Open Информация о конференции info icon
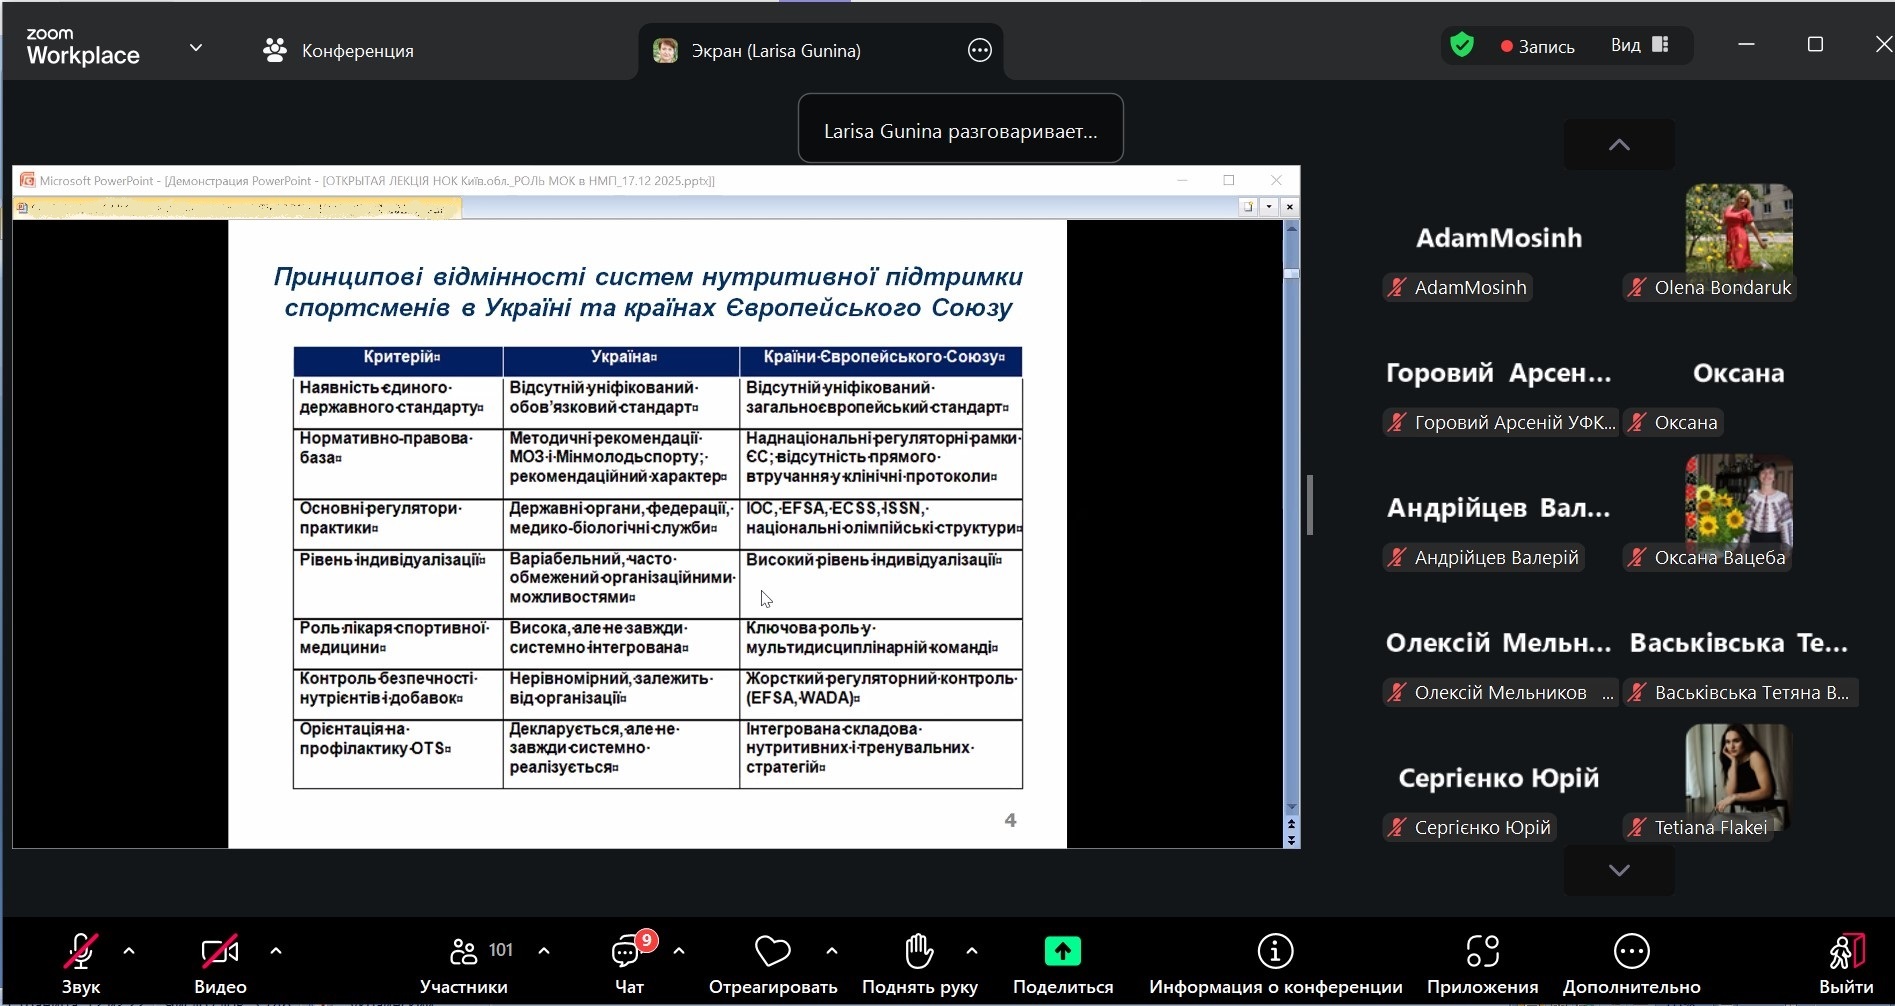1895x1006 pixels. (1275, 952)
